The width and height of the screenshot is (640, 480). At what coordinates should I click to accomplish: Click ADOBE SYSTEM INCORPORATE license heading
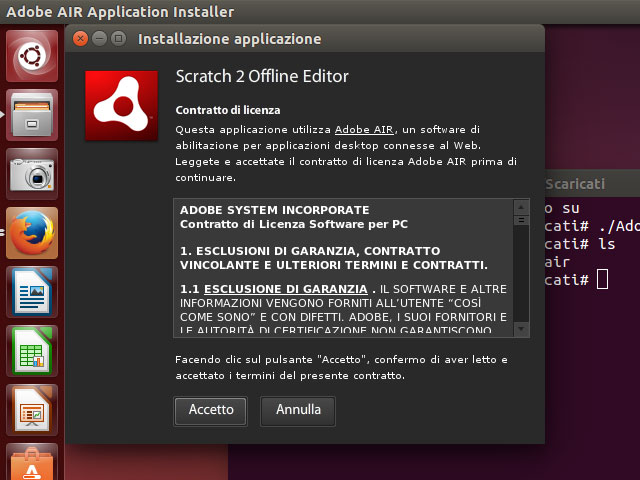click(x=275, y=210)
